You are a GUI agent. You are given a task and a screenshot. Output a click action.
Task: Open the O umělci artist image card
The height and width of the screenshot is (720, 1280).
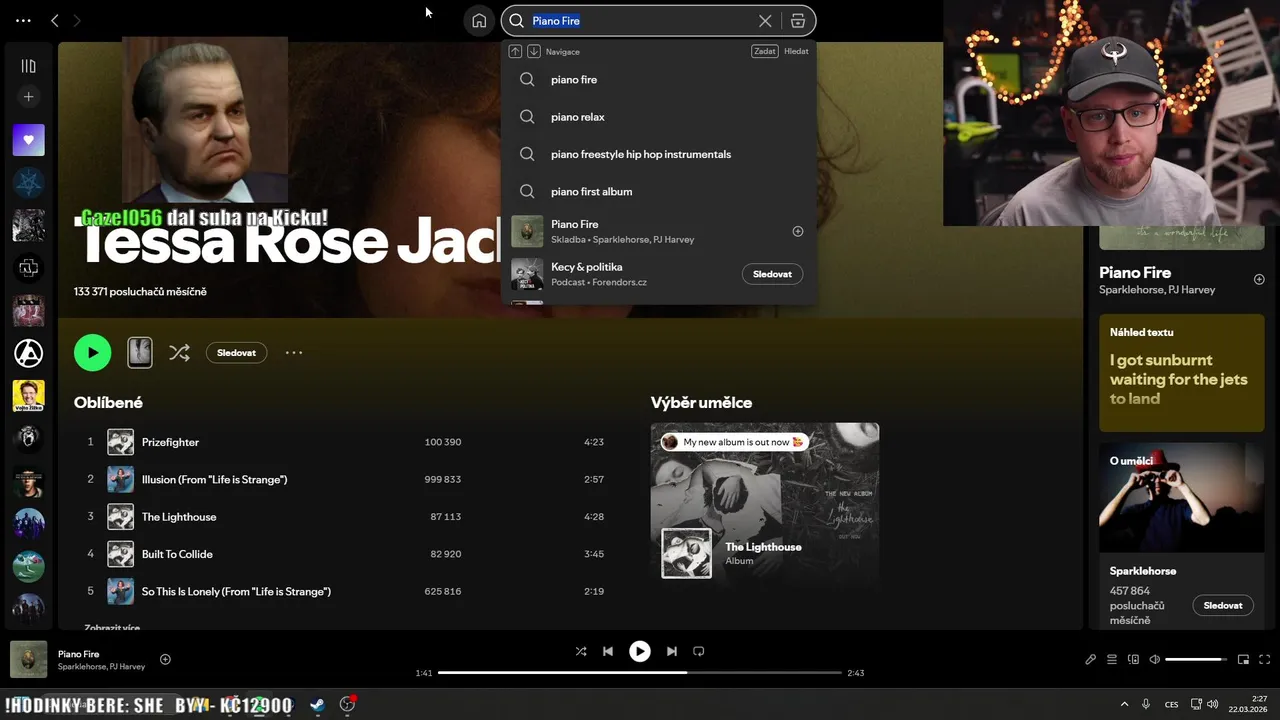(x=1182, y=498)
